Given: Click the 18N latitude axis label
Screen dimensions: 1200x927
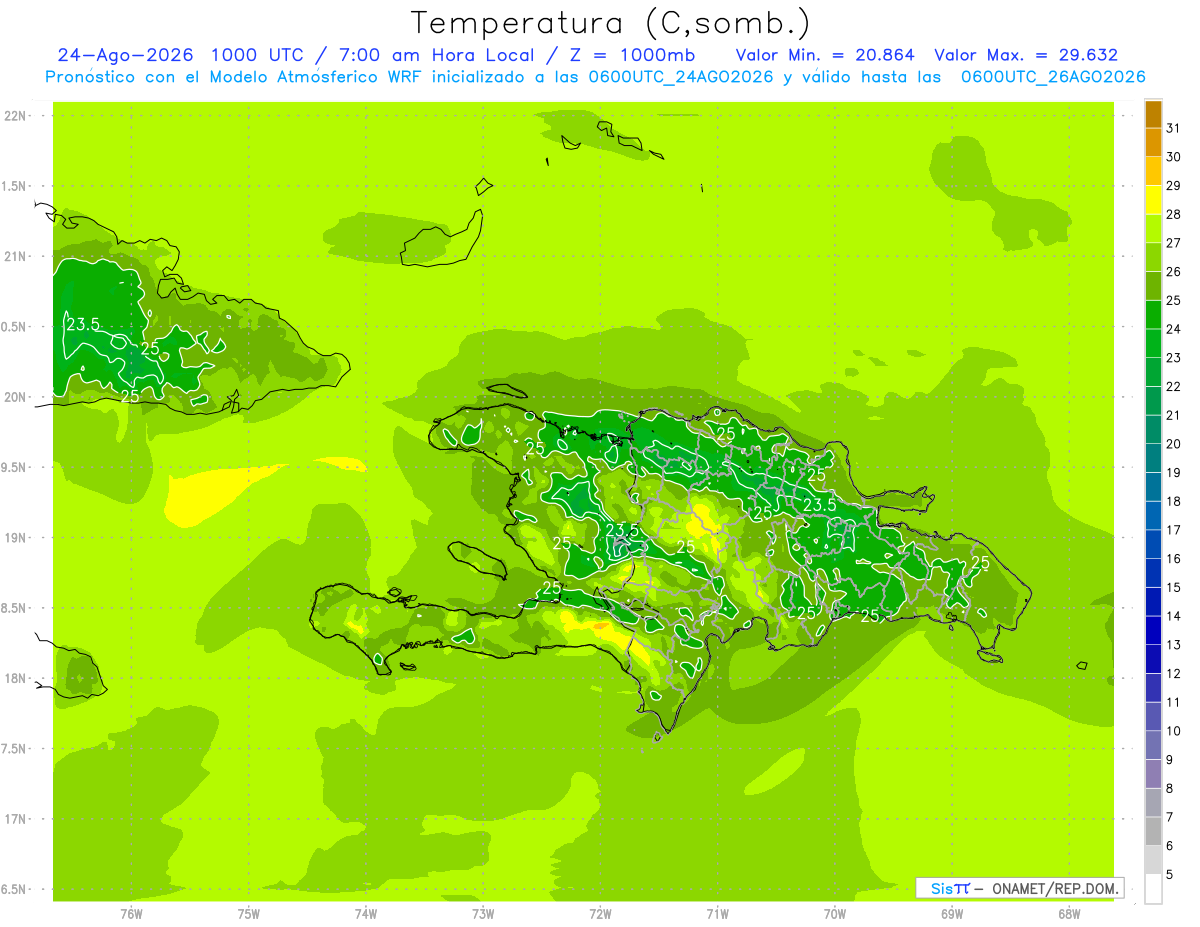Looking at the screenshot, I should point(16,678).
